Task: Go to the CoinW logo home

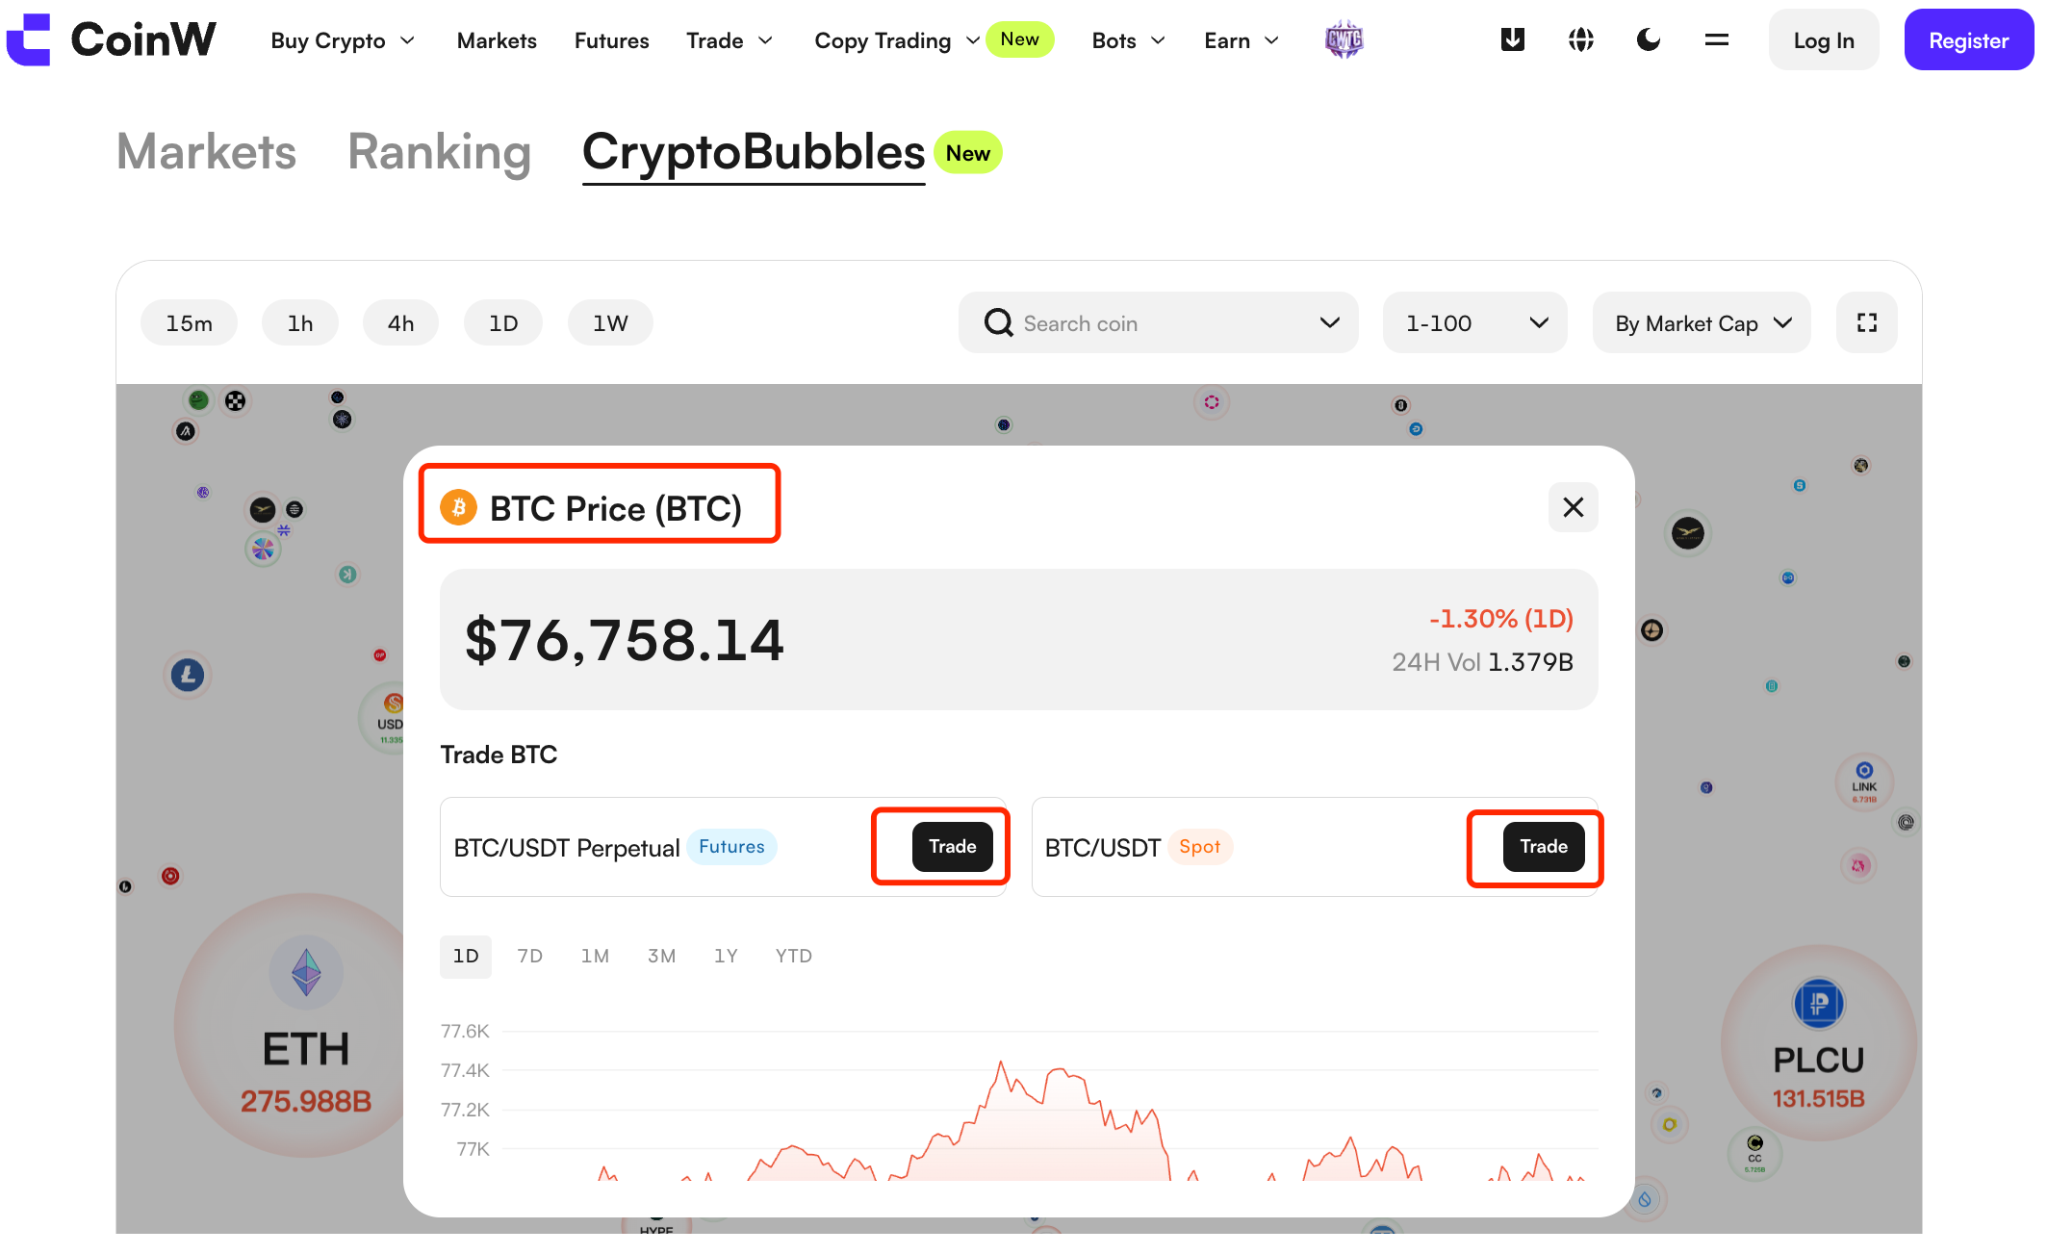Action: 110,40
